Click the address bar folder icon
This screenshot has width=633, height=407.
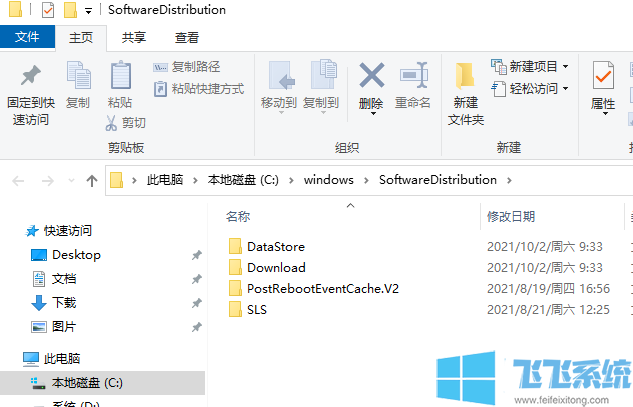coord(116,180)
